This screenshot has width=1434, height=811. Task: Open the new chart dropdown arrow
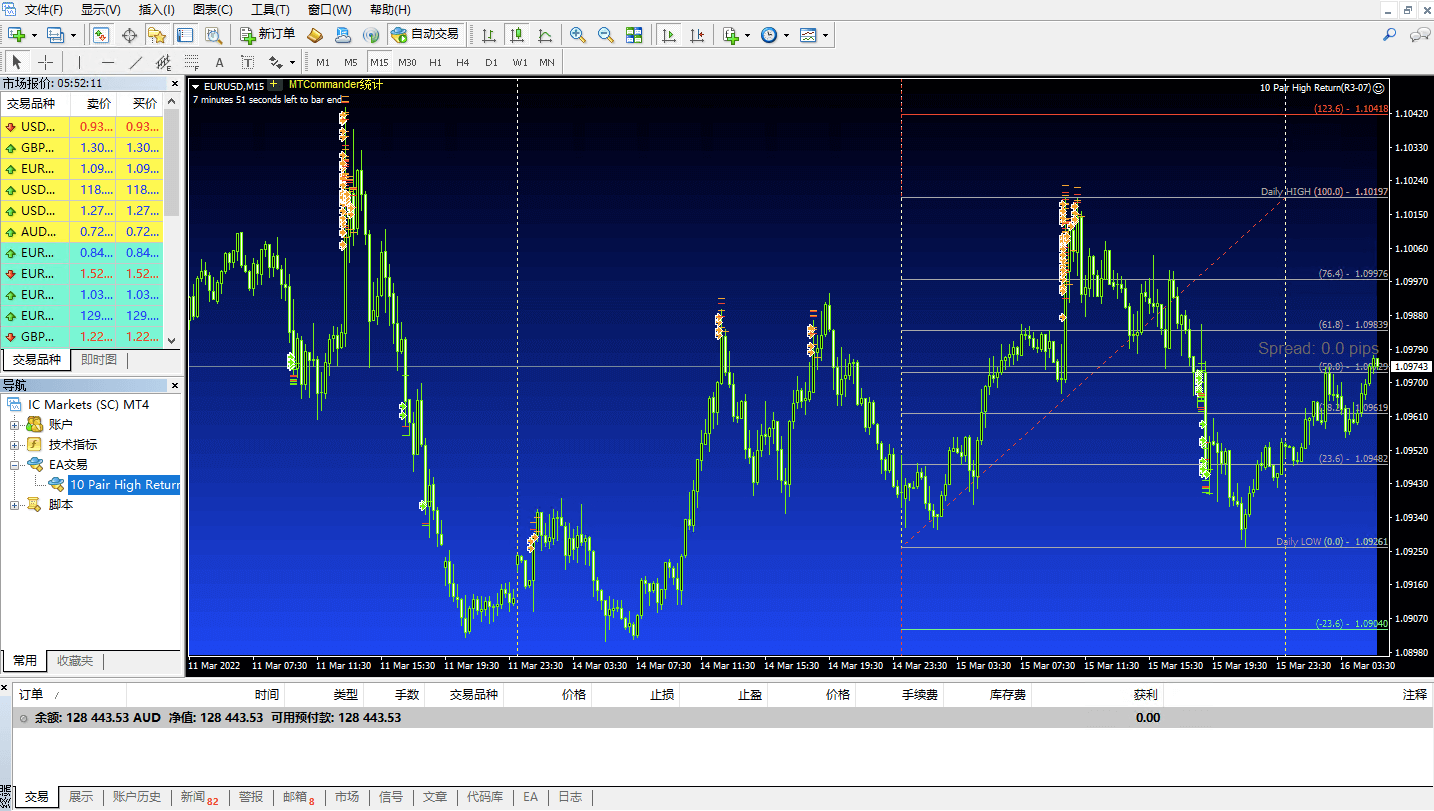34,35
